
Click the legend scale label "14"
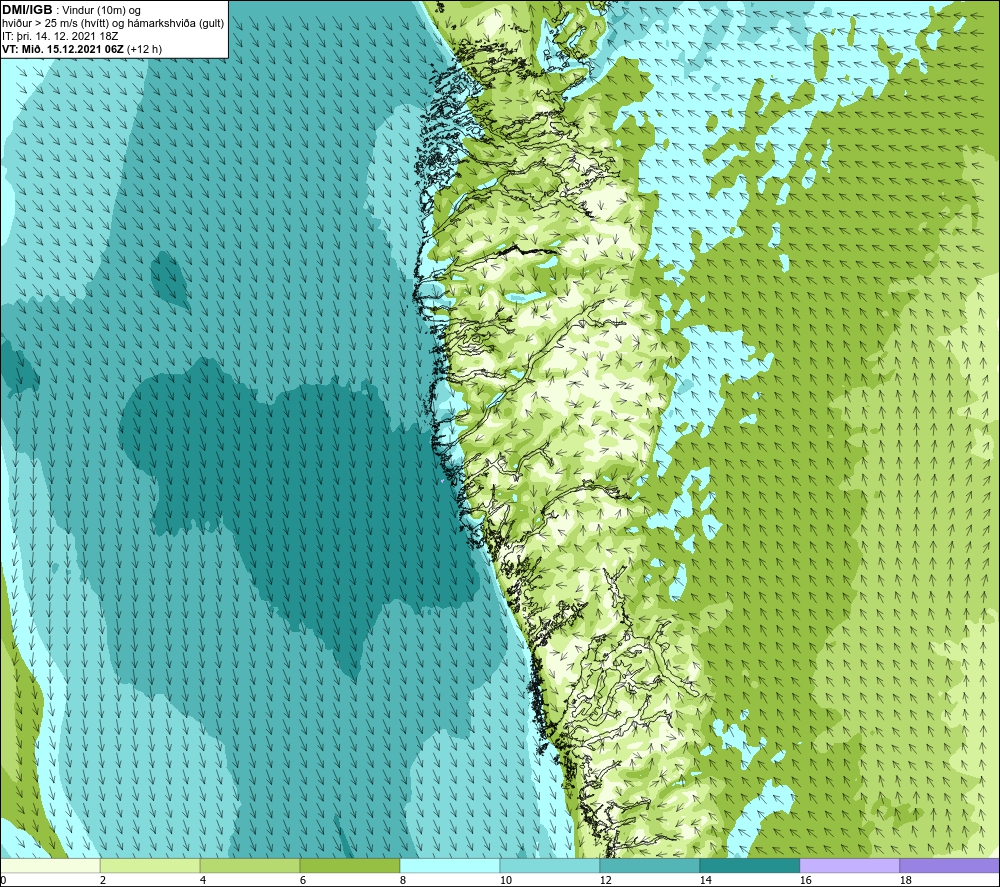[705, 880]
